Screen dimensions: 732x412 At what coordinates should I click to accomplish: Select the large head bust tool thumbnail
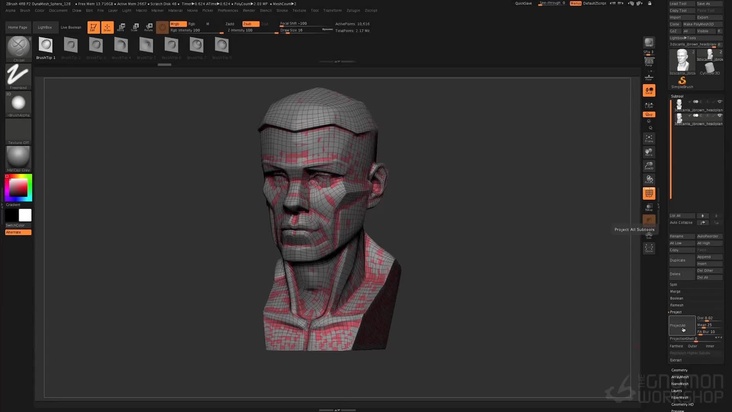(x=683, y=61)
